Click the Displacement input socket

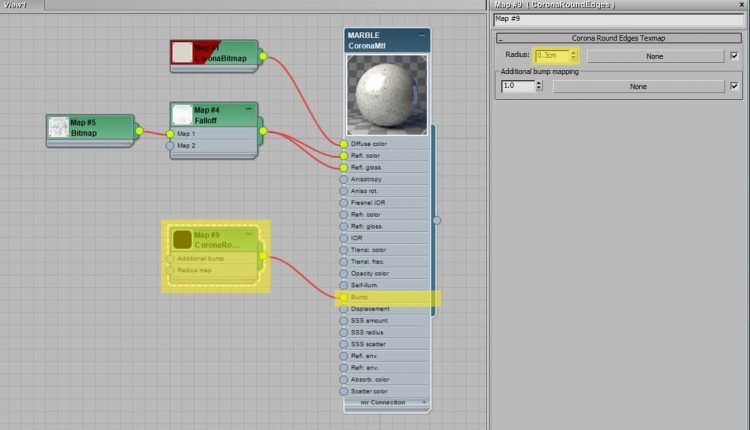(343, 309)
